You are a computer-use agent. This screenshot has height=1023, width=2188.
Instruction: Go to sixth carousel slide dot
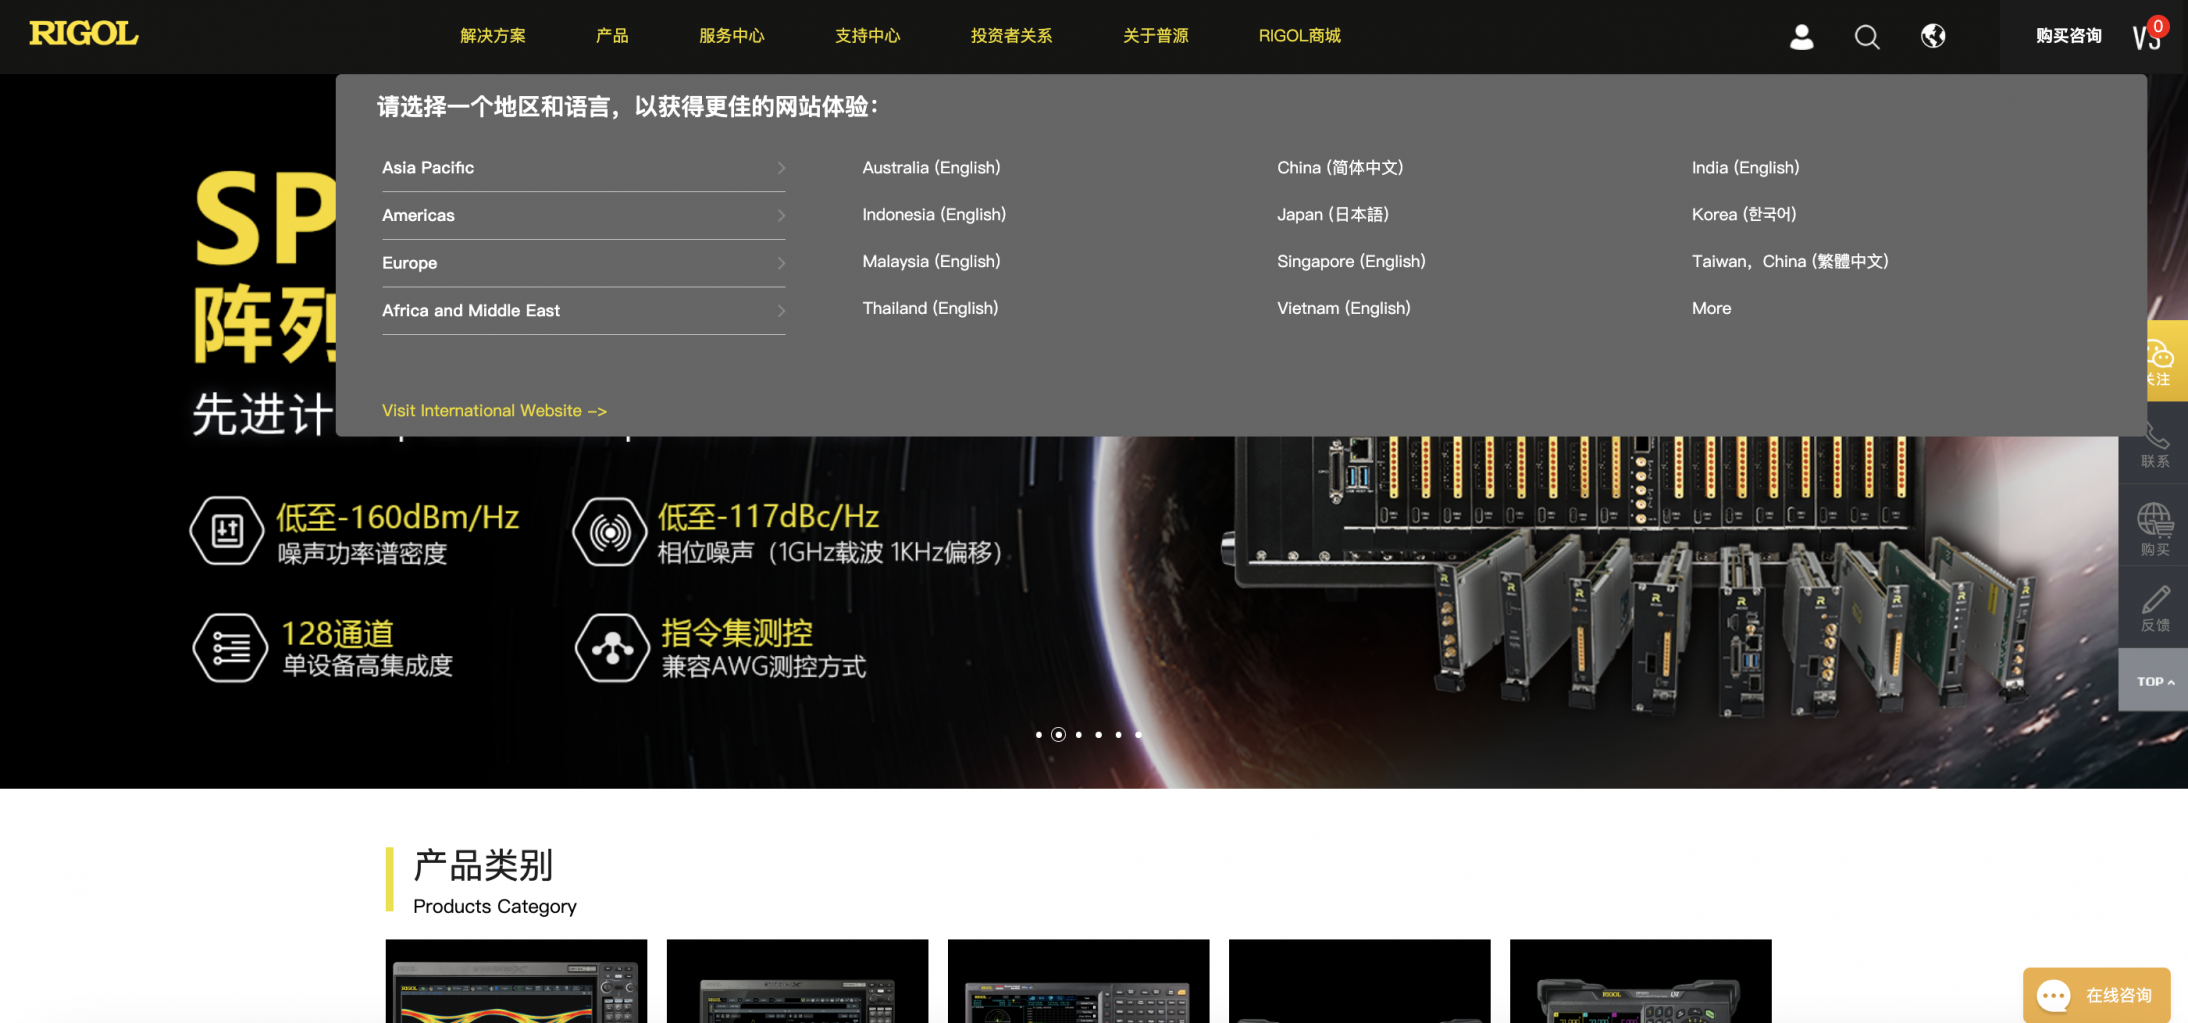coord(1139,735)
